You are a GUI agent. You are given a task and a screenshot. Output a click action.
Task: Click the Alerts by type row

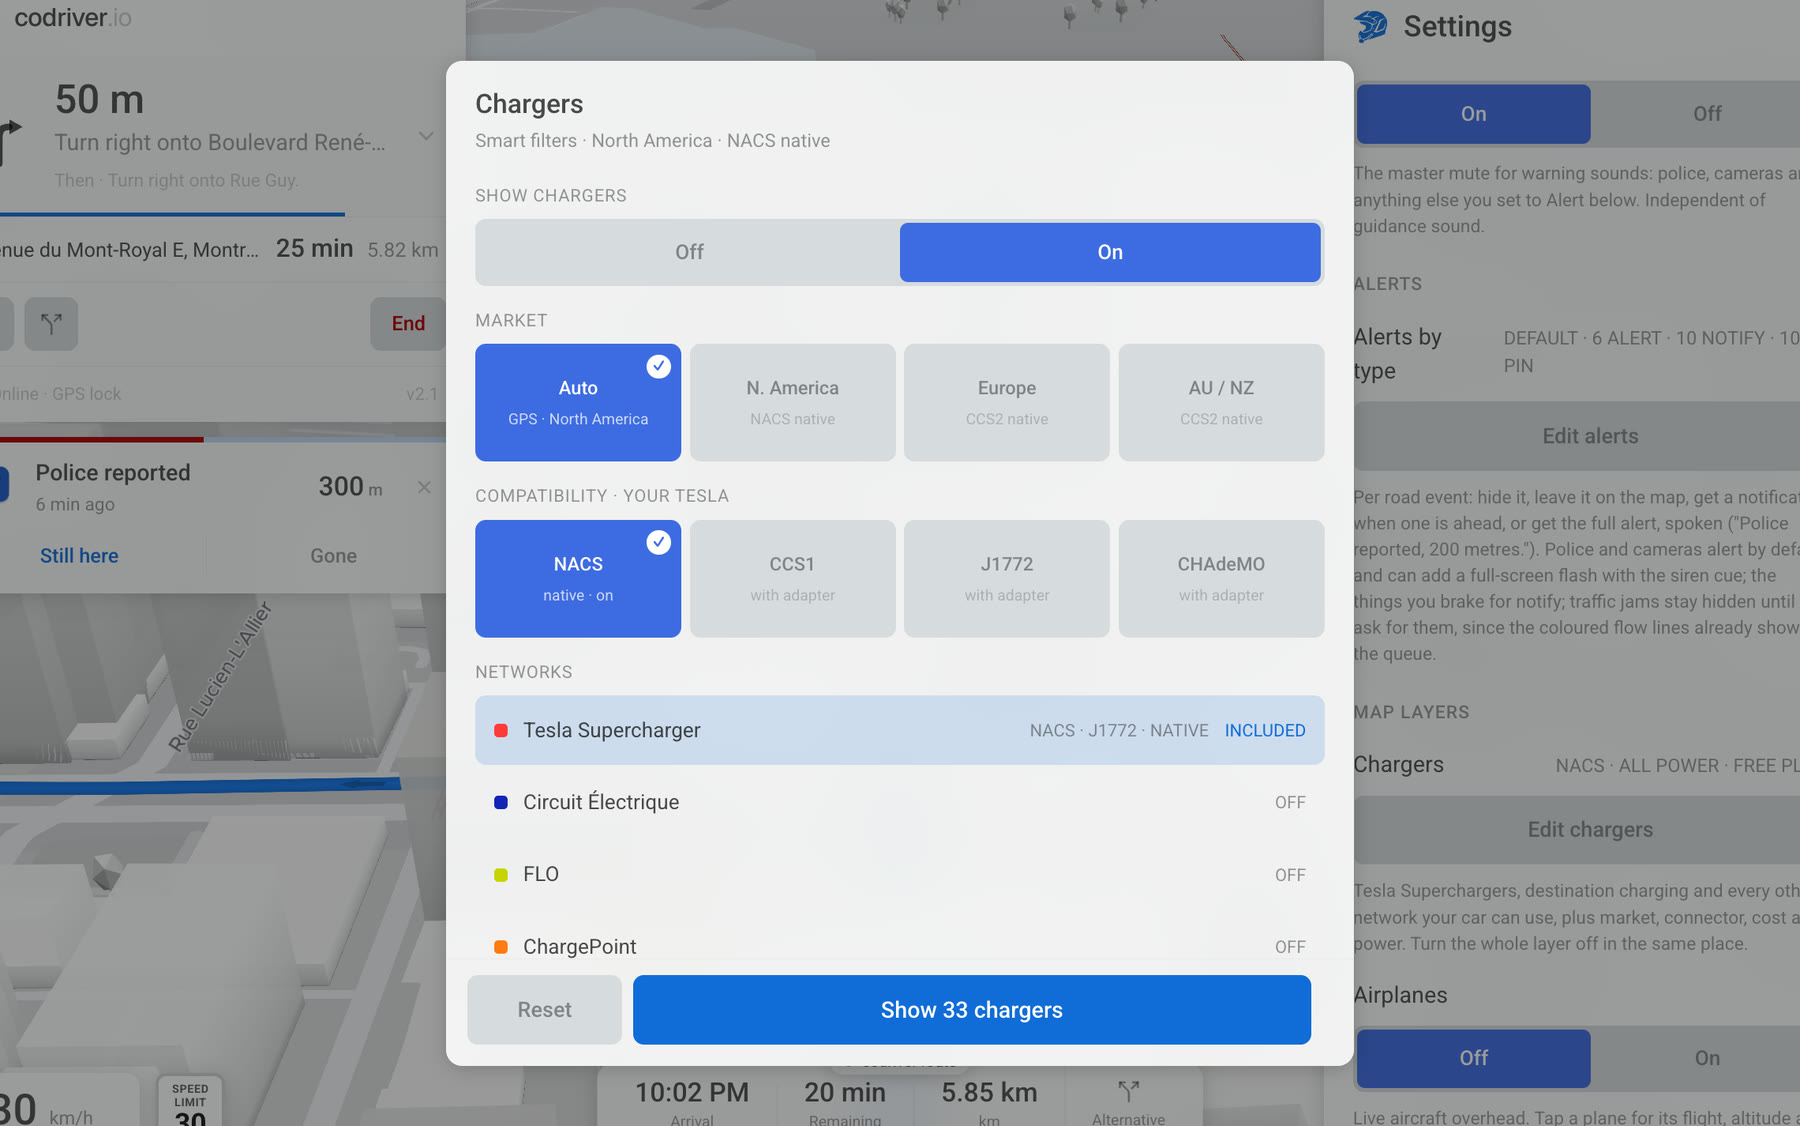tap(1577, 353)
